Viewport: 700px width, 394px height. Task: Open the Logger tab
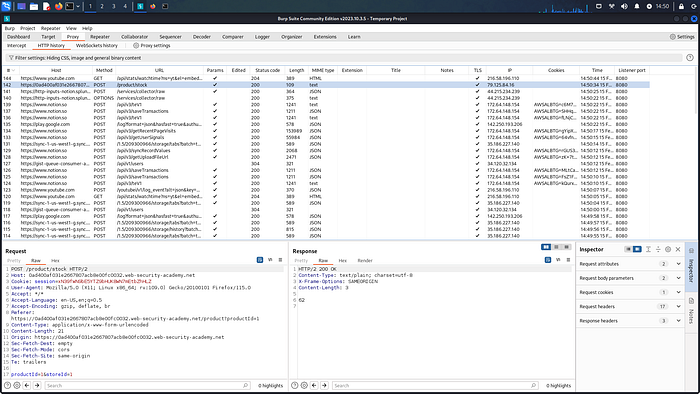click(x=262, y=37)
